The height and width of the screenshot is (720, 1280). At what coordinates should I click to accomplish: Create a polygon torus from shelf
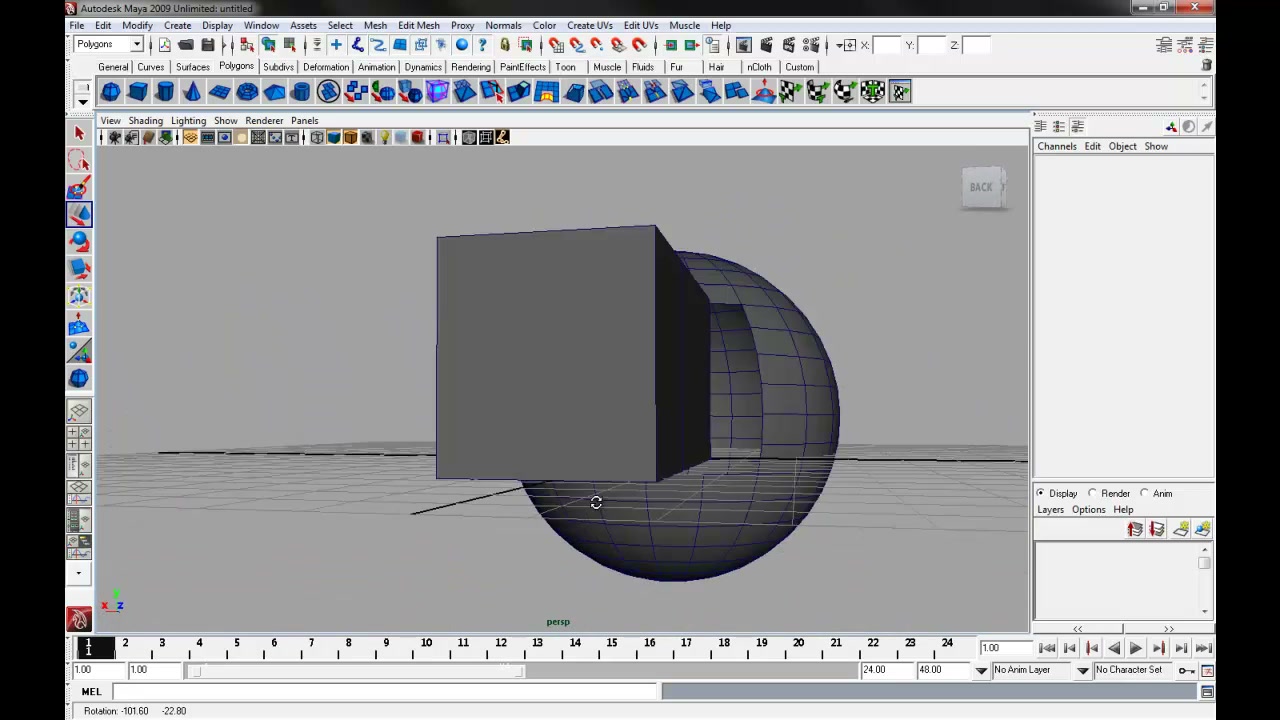[247, 92]
